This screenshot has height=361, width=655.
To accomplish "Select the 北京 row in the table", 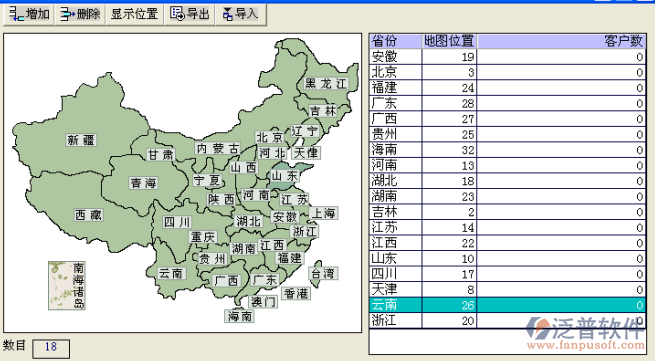I will (x=508, y=72).
